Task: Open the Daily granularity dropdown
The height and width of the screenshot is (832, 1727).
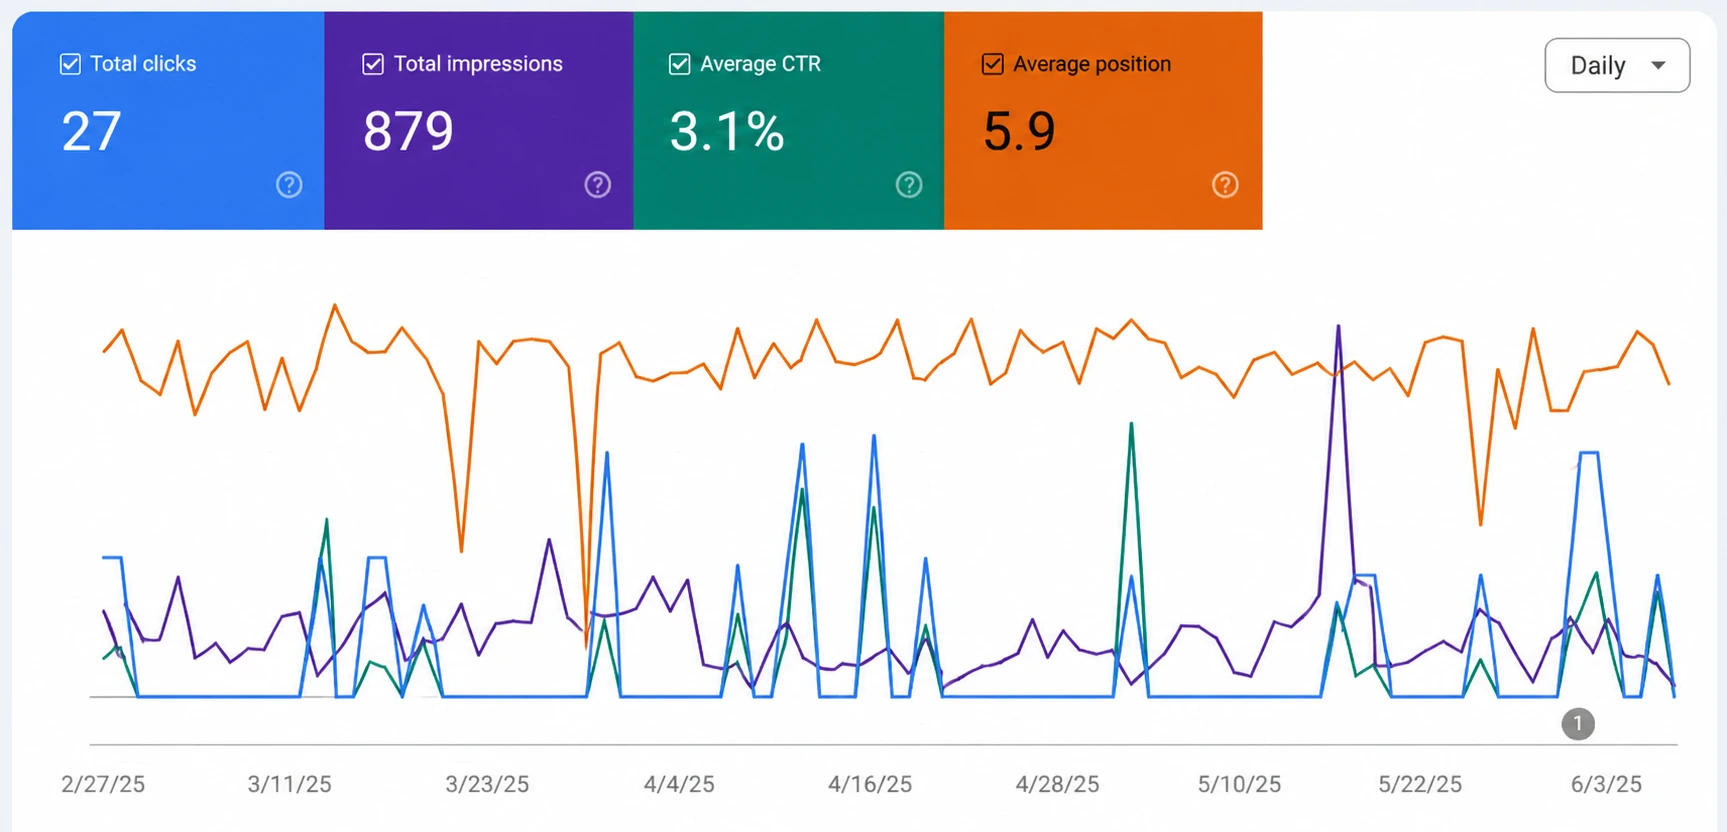Action: tap(1617, 66)
